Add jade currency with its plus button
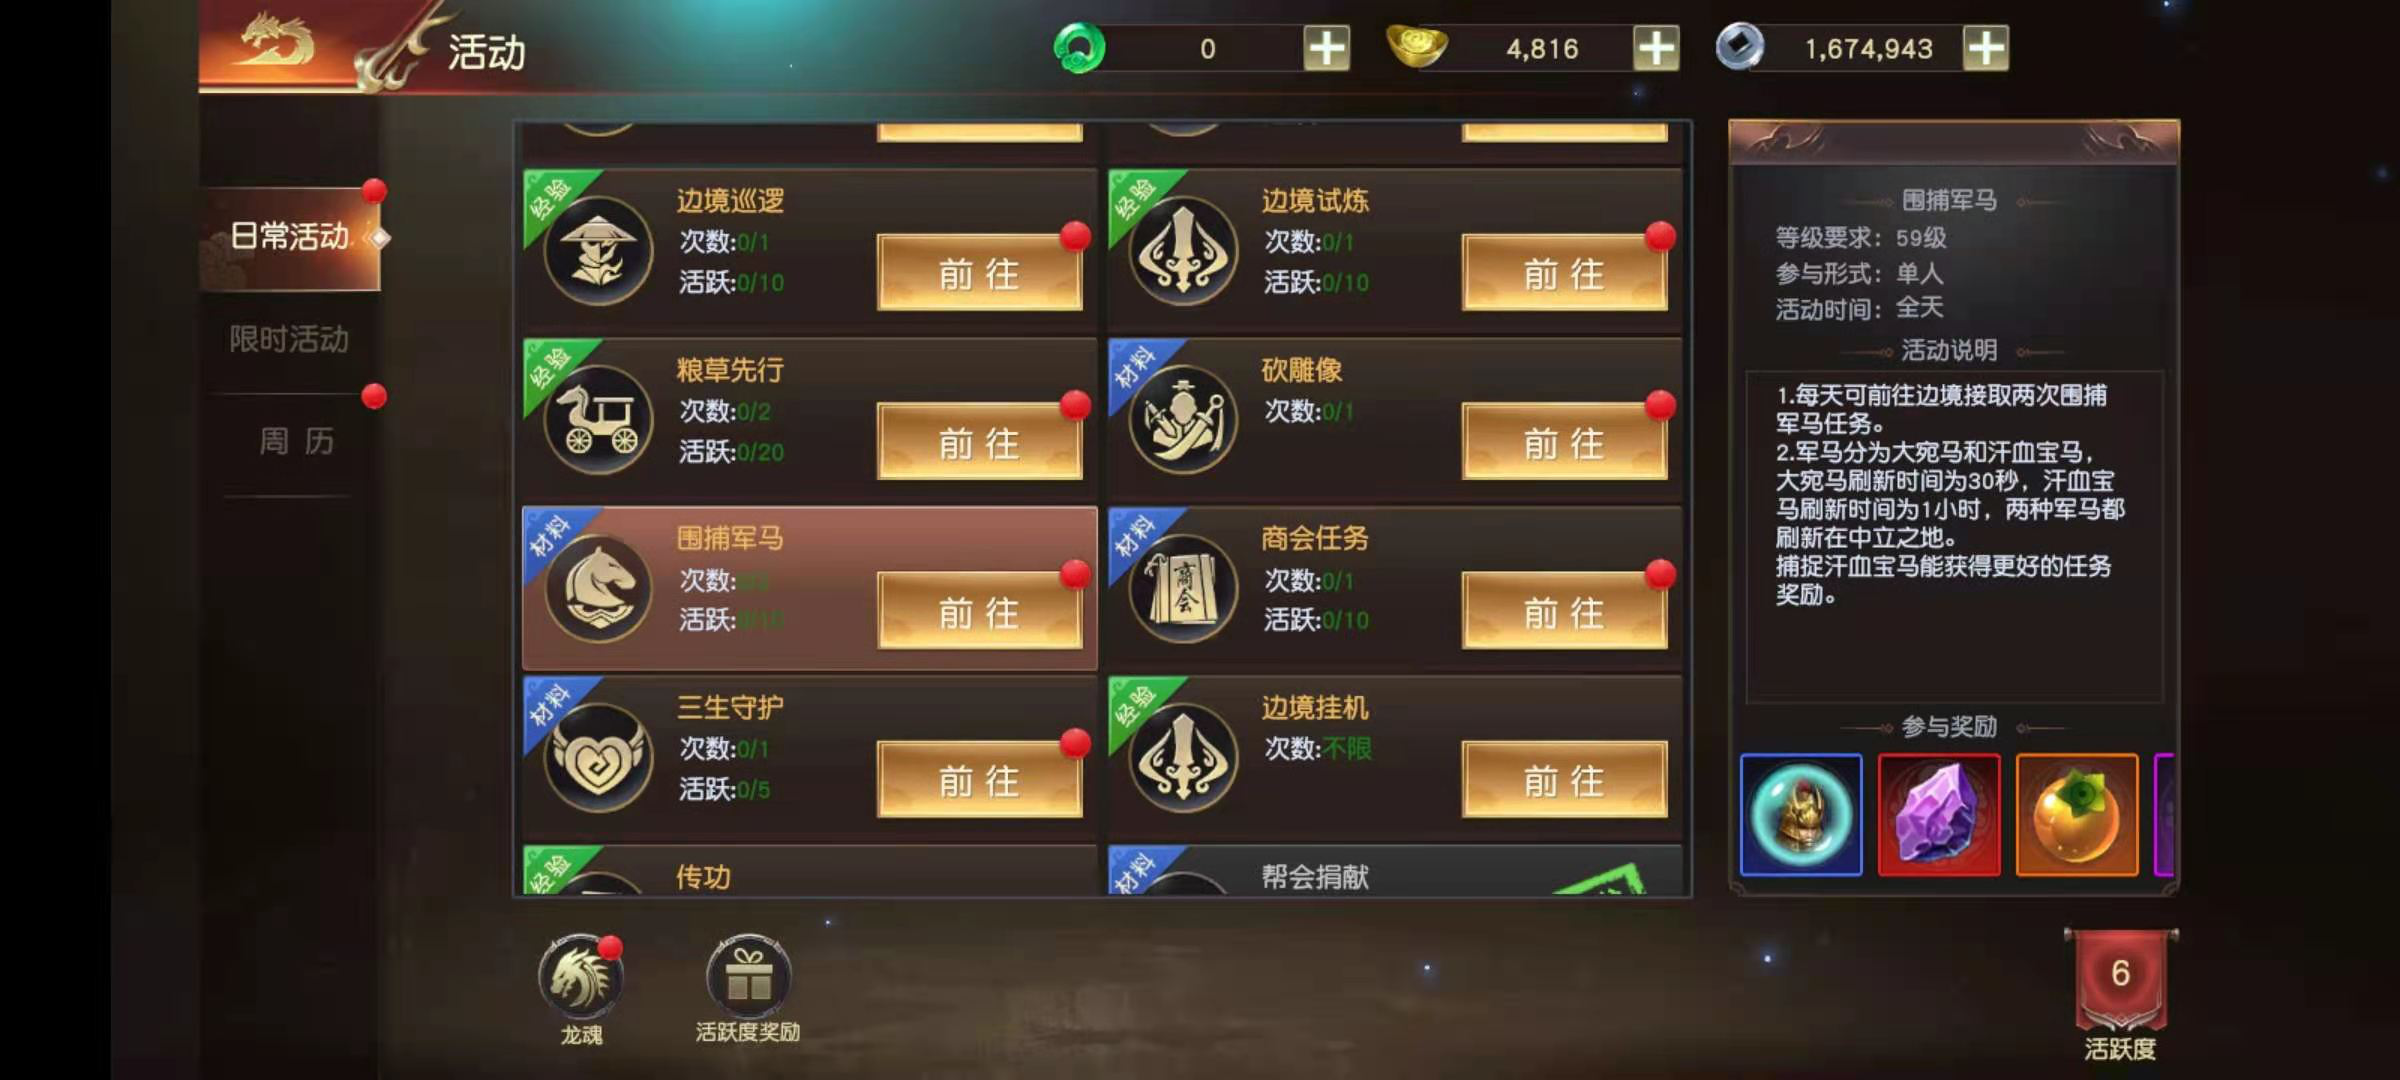Viewport: 2400px width, 1080px height. (x=1327, y=48)
